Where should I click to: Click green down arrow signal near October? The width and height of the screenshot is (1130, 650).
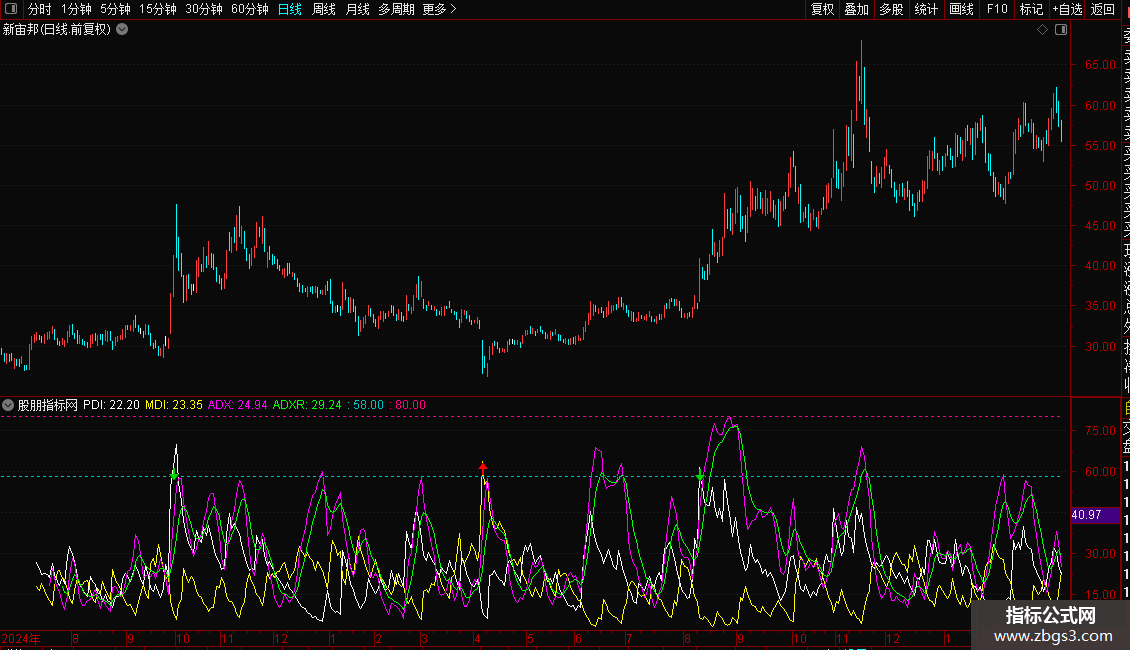point(174,475)
